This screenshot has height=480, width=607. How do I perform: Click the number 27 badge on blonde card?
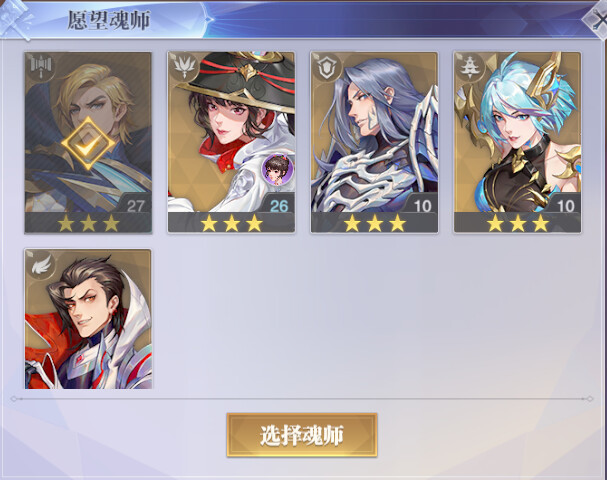(x=135, y=206)
